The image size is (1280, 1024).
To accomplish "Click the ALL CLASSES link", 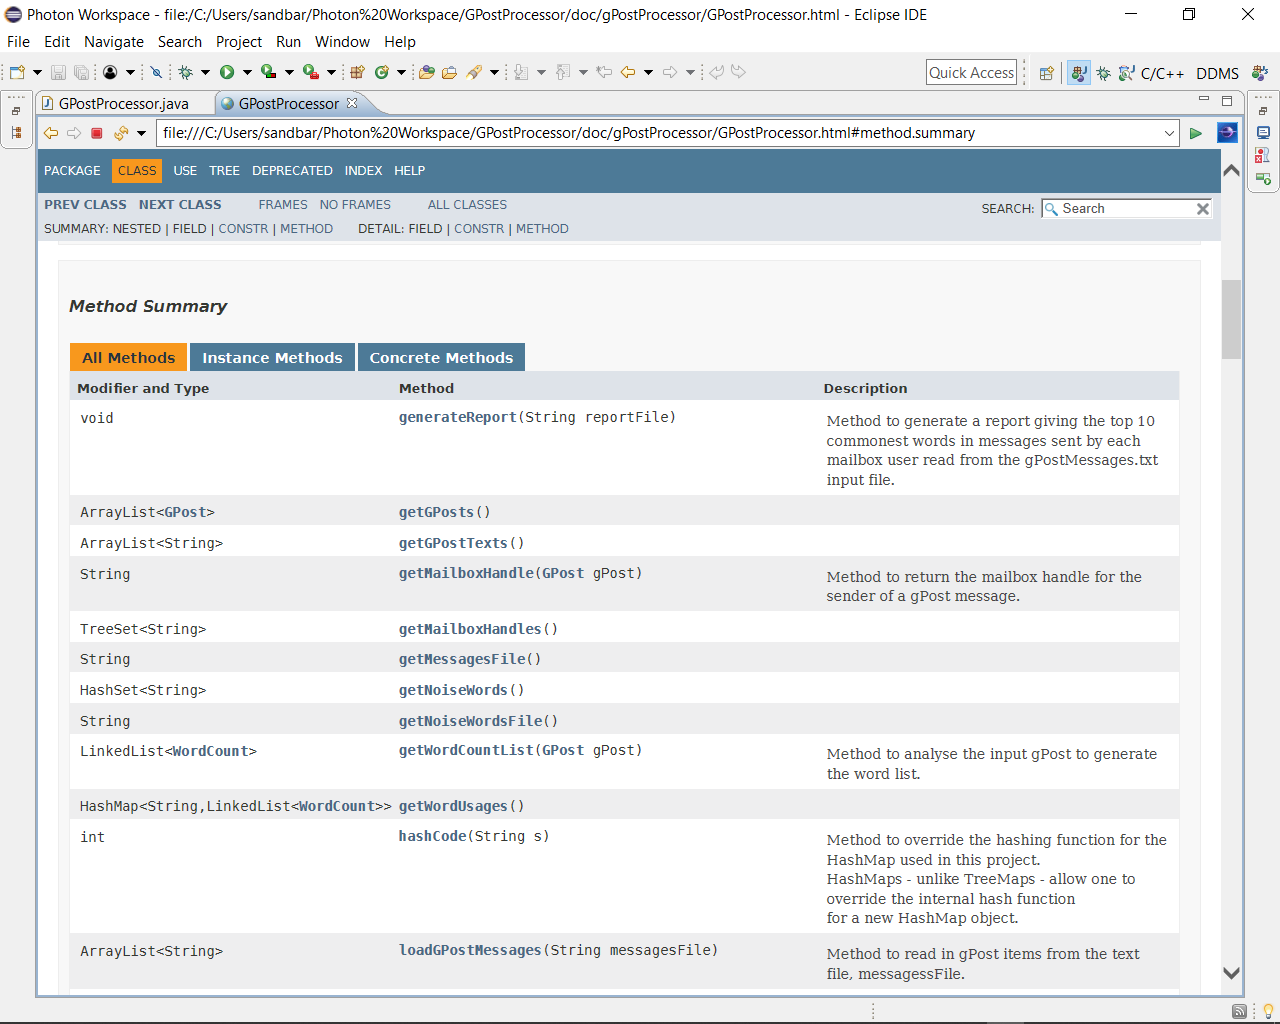I will pyautogui.click(x=467, y=205).
